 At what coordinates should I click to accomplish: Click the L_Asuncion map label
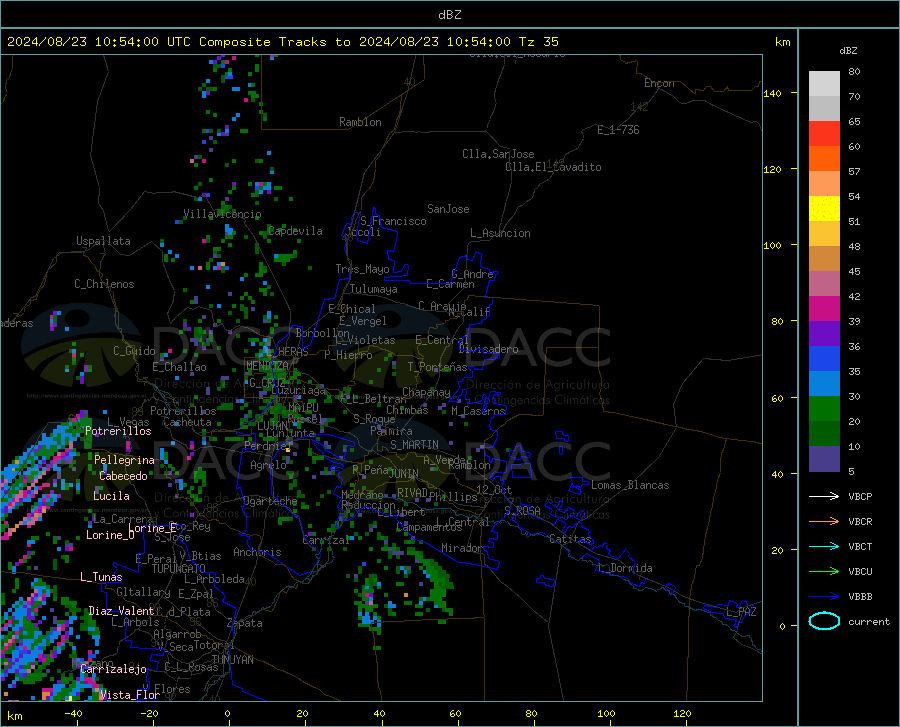[500, 233]
